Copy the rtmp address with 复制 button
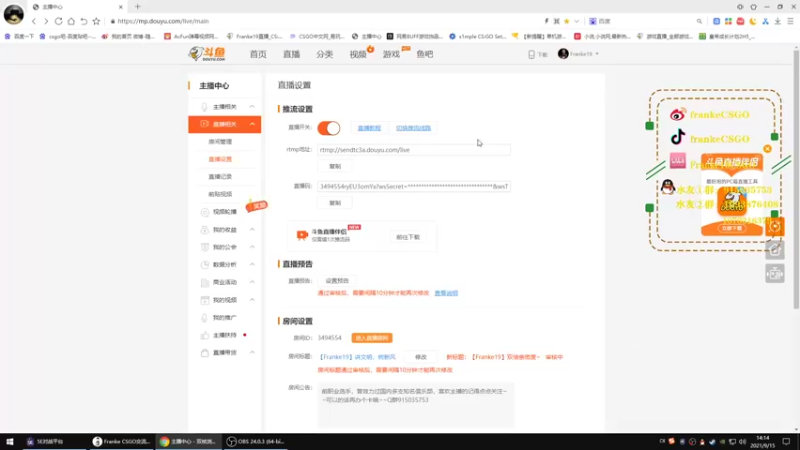The height and width of the screenshot is (450, 800). point(335,166)
